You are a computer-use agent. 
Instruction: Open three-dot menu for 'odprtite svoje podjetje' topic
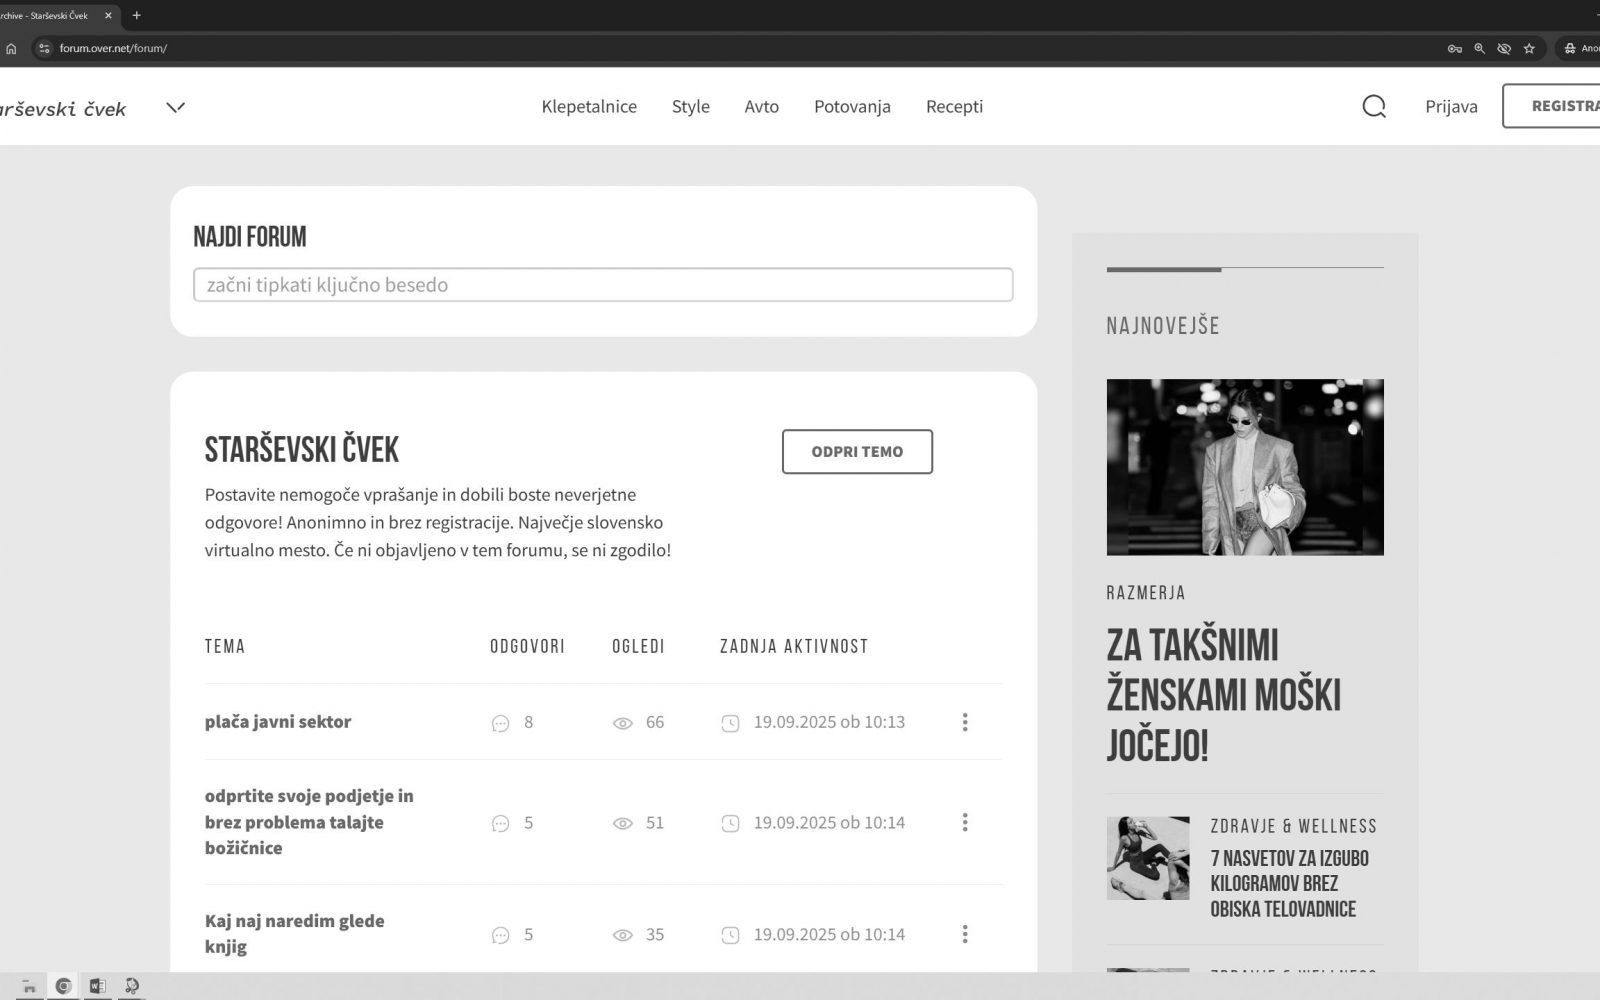coord(964,822)
